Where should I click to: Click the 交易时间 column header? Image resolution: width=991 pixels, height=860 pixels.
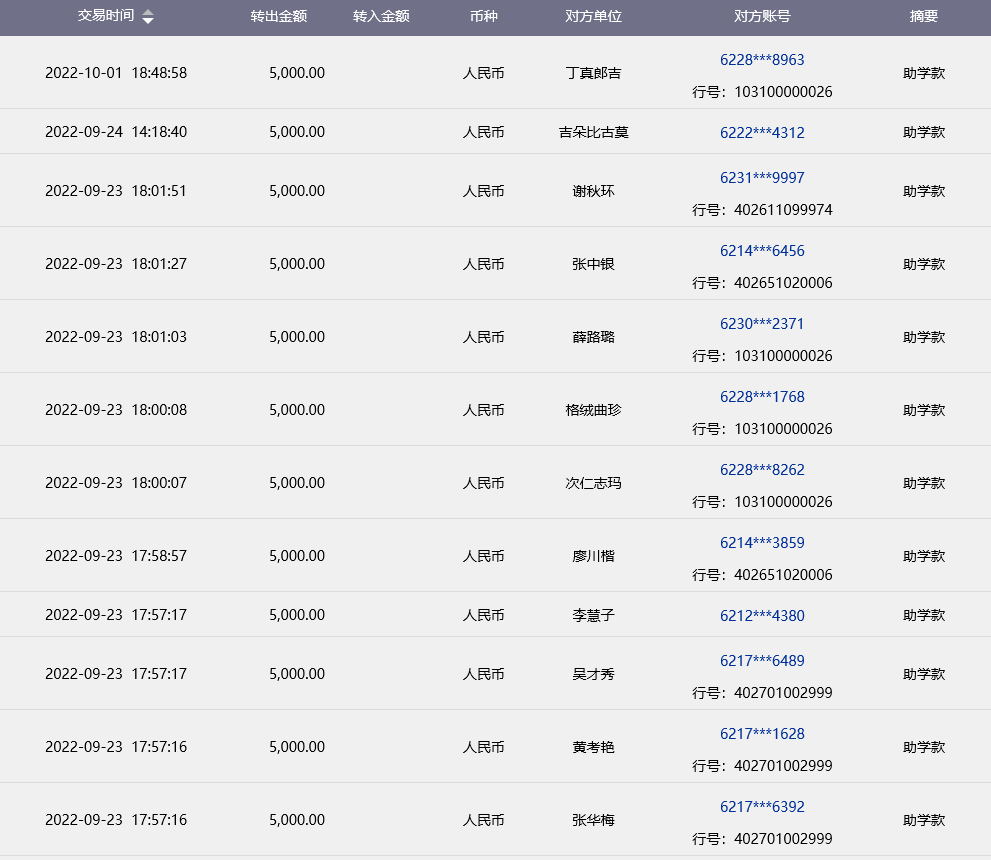[106, 17]
